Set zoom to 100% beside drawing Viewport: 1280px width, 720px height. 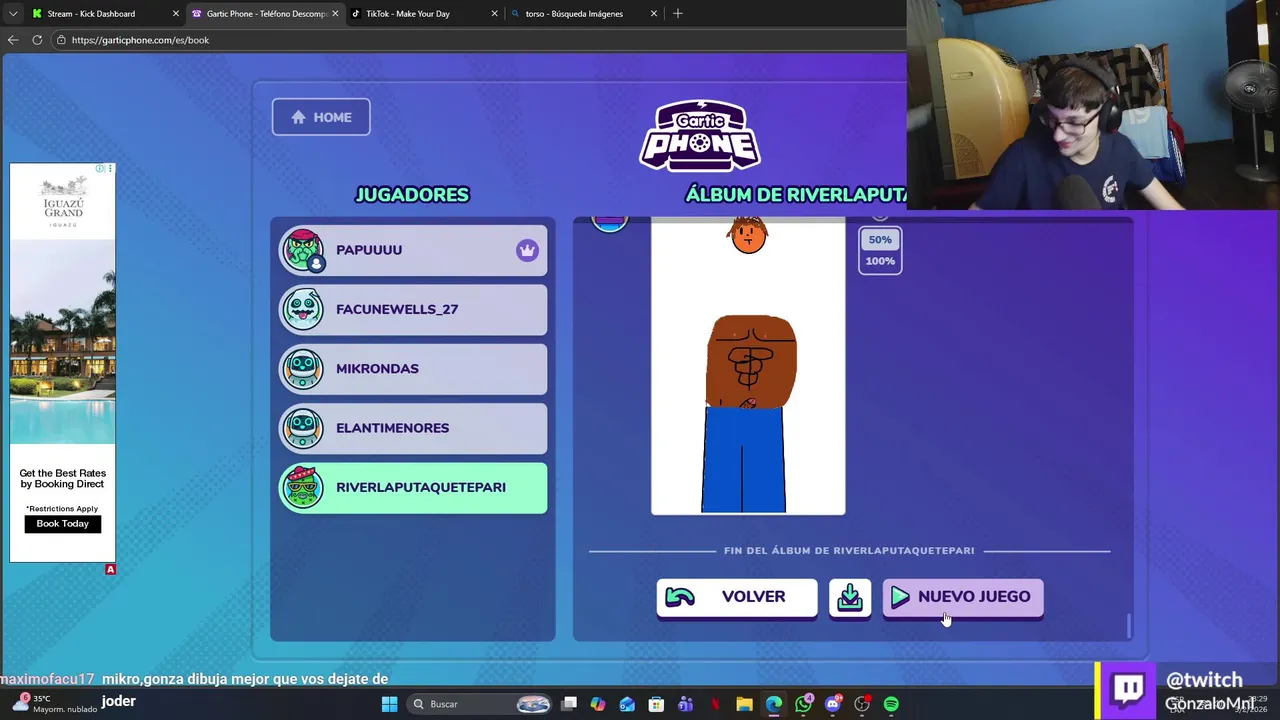pyautogui.click(x=880, y=261)
